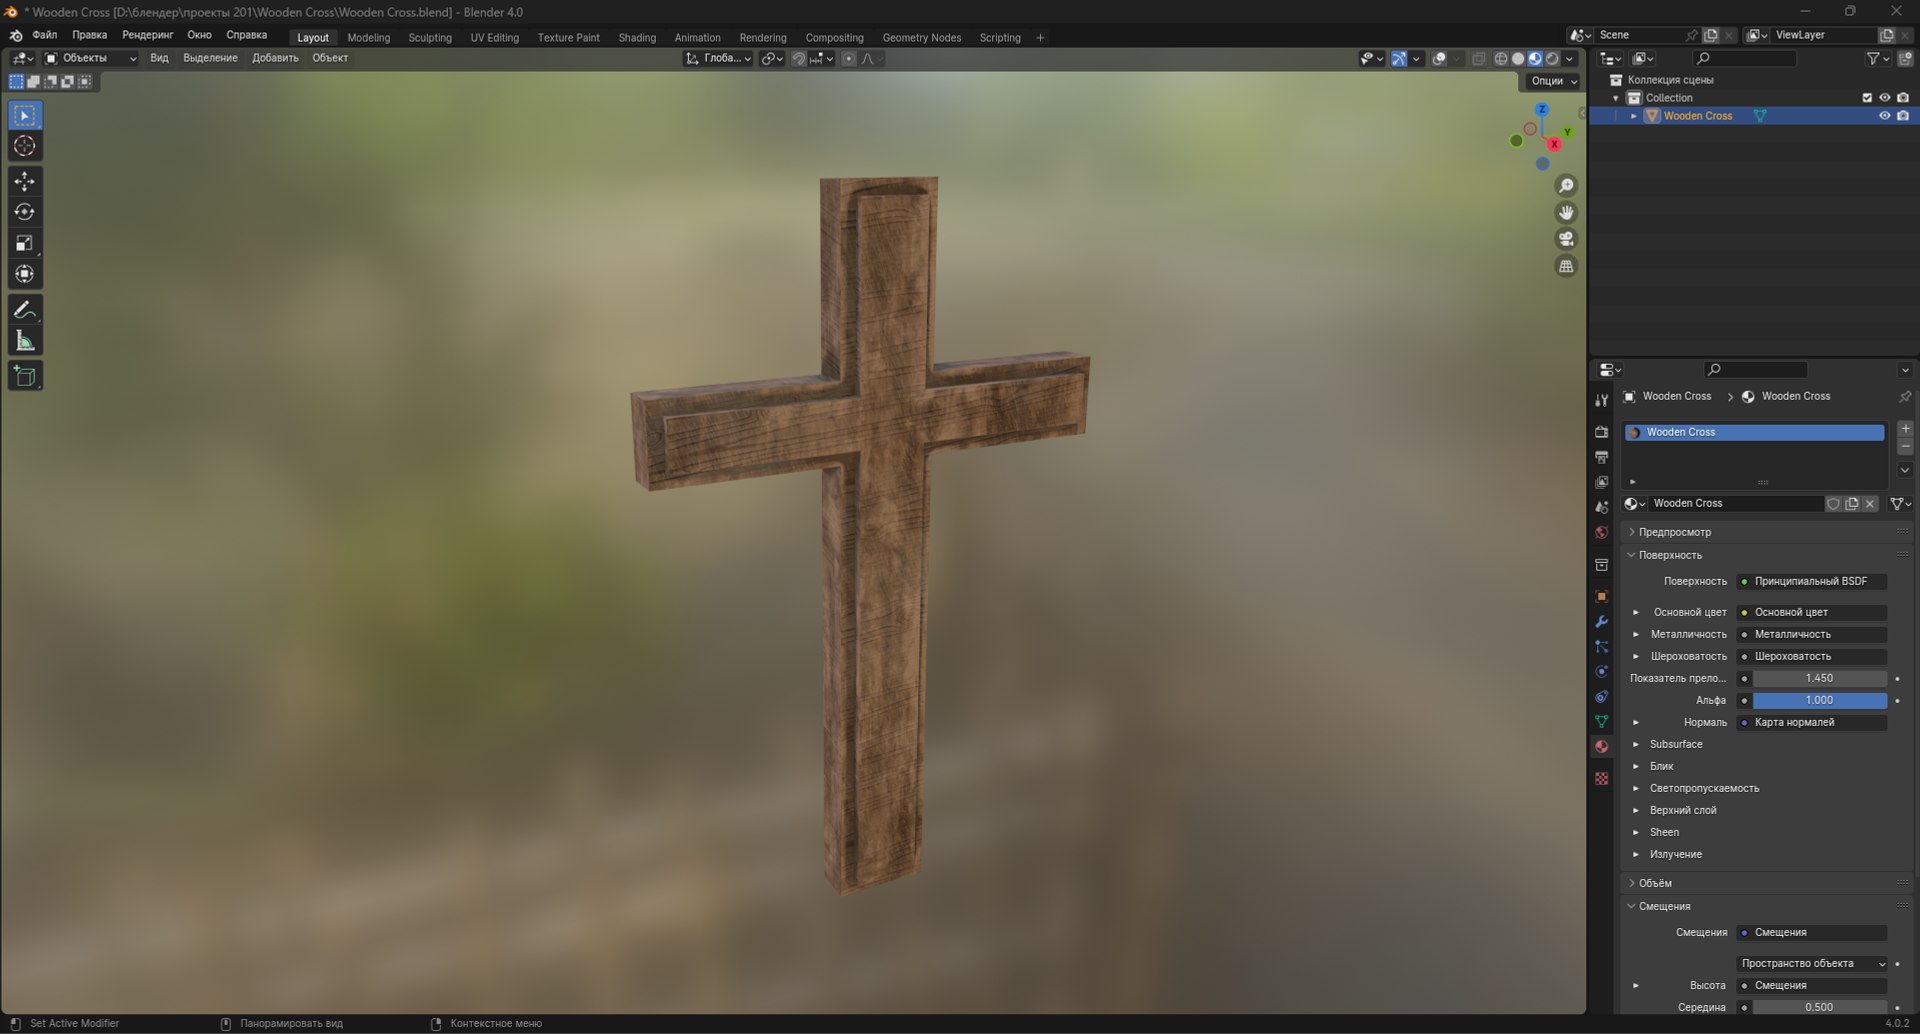Switch to Solid viewport shading

point(1517,59)
